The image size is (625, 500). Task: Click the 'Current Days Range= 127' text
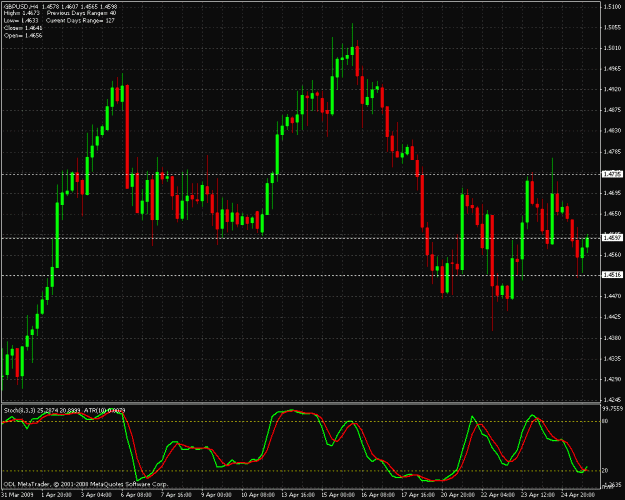81,21
